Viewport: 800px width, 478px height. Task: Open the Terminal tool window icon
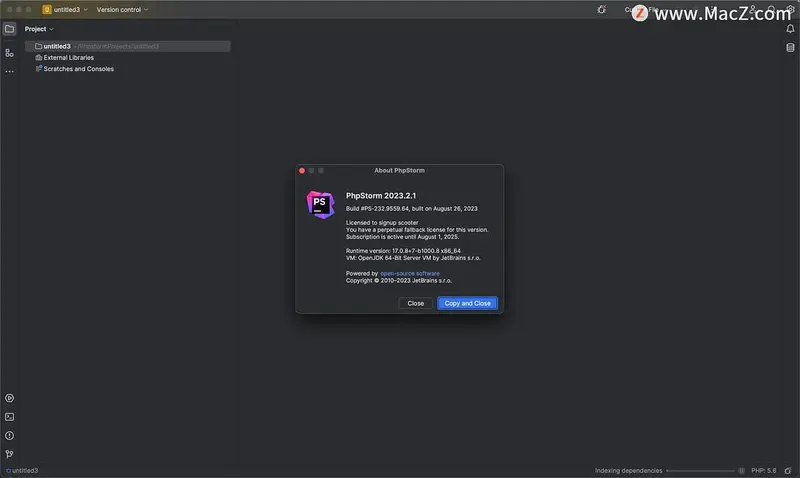[x=10, y=417]
